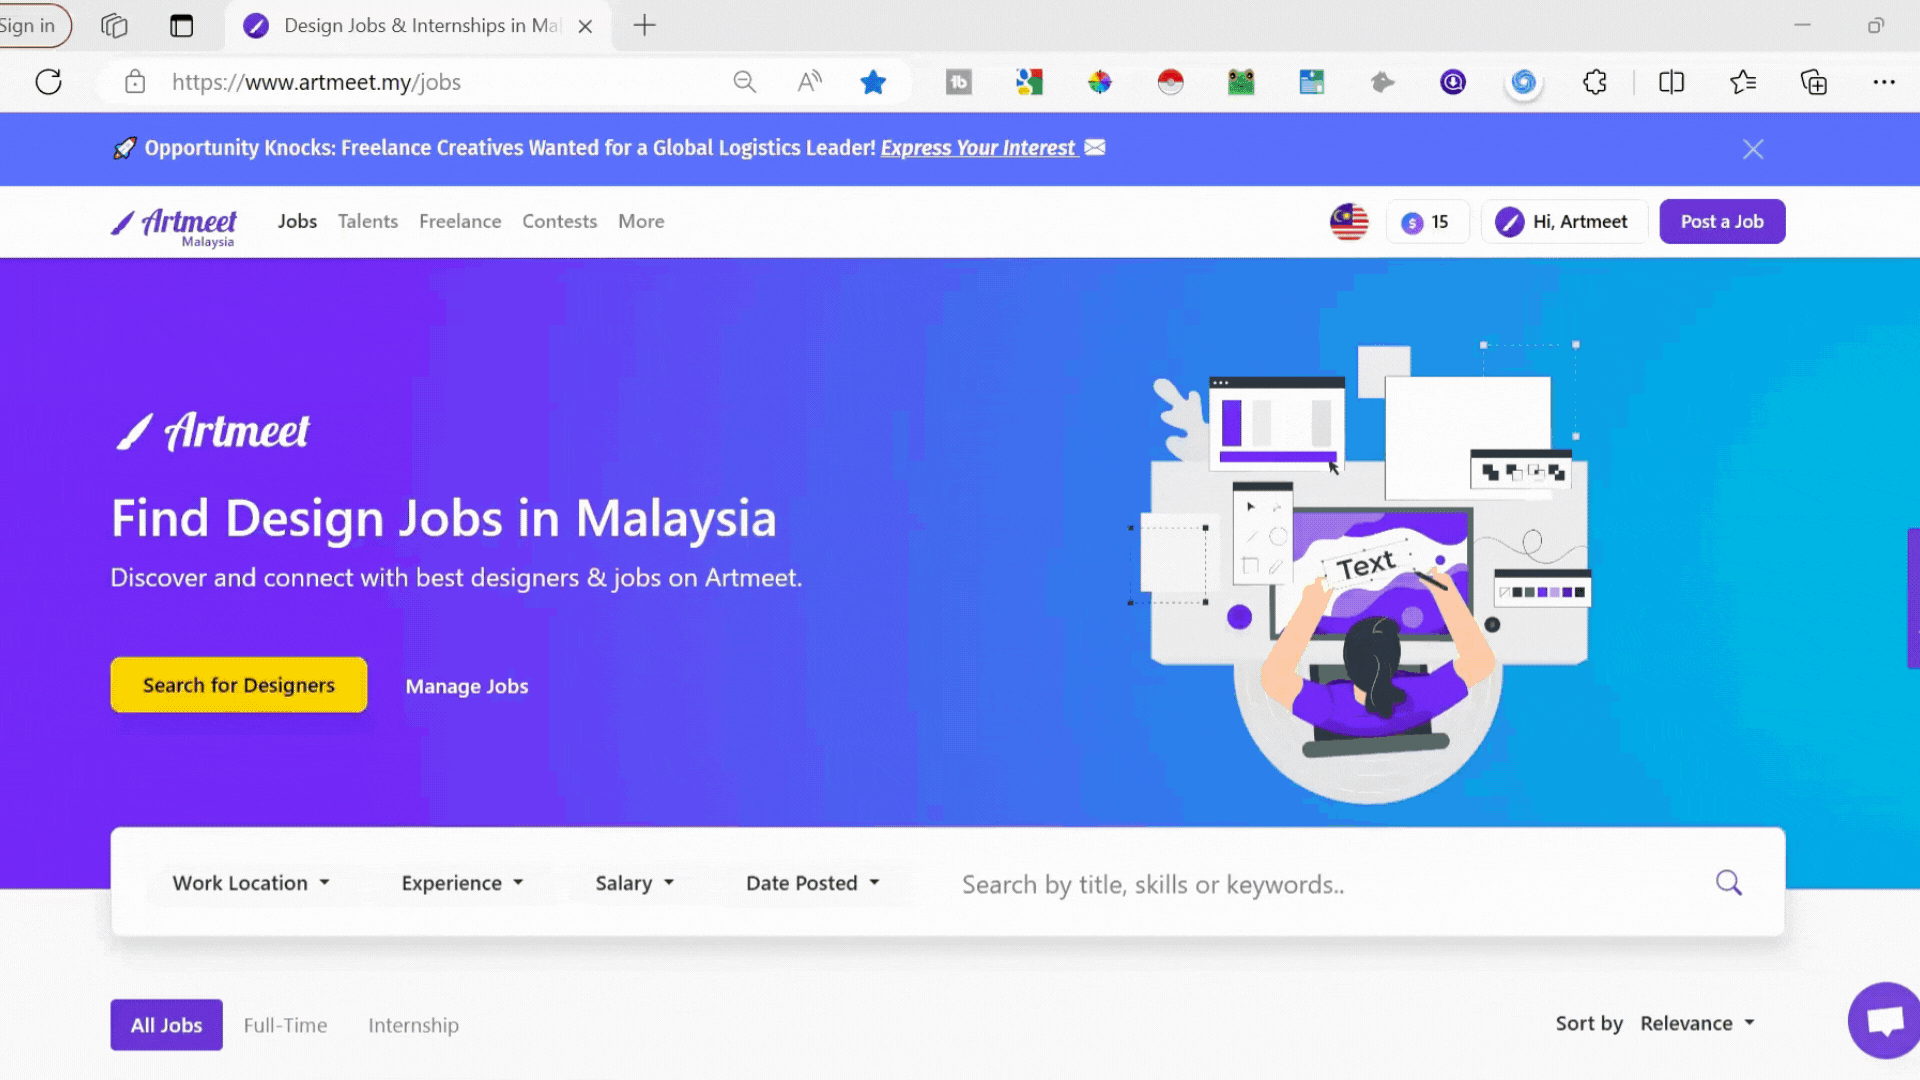Click the blue favorites star icon
This screenshot has width=1920, height=1080.
[x=873, y=82]
